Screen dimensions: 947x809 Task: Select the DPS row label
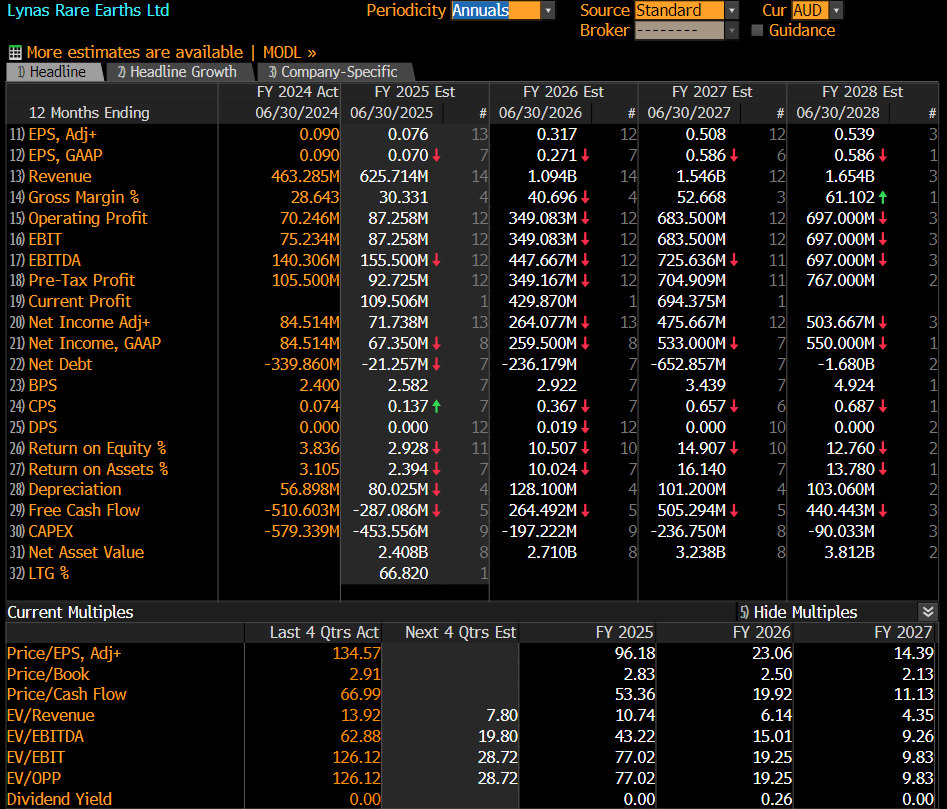[x=42, y=427]
